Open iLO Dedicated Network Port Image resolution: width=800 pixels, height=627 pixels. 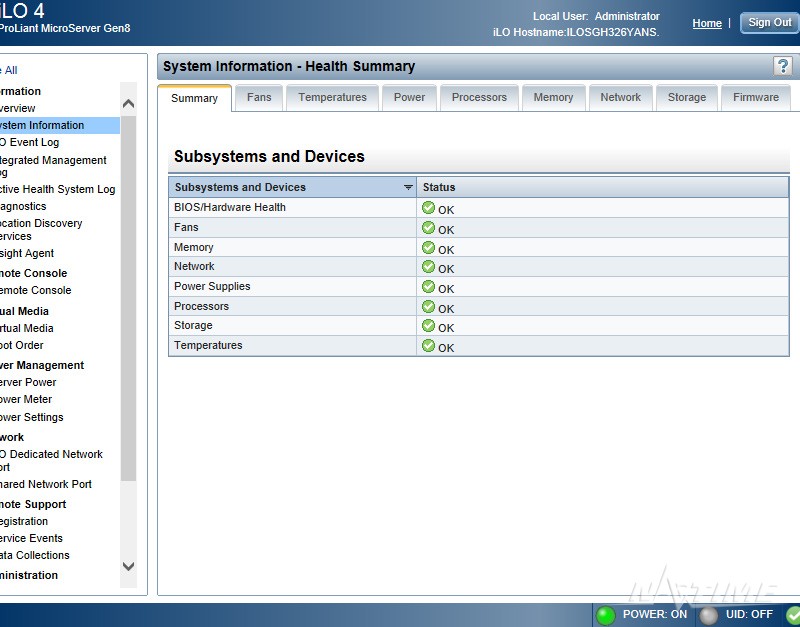tap(51, 460)
